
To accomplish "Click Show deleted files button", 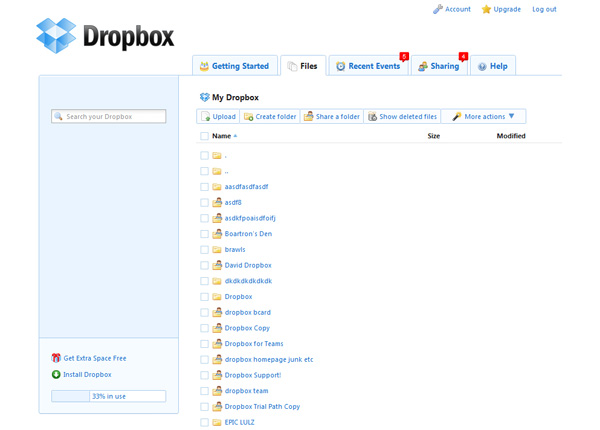I will point(403,116).
